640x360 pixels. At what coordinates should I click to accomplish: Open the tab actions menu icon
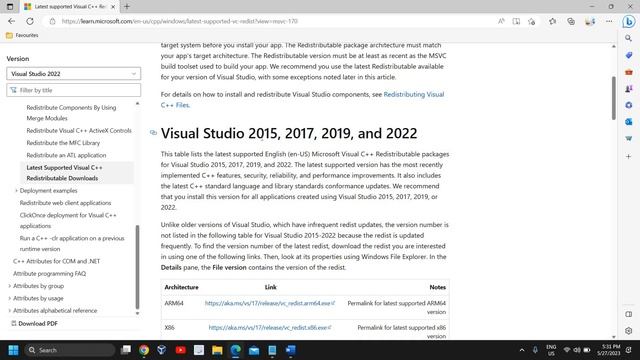pos(10,7)
